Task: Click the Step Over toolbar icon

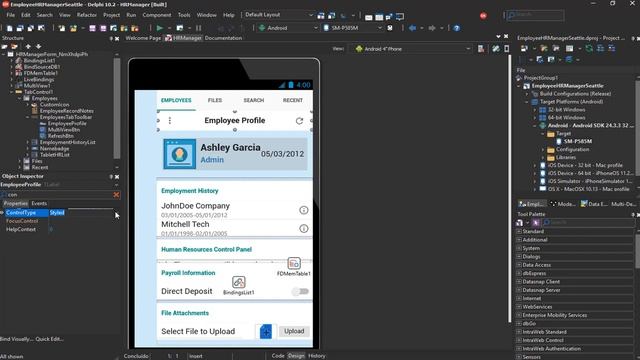Action: click(x=231, y=28)
